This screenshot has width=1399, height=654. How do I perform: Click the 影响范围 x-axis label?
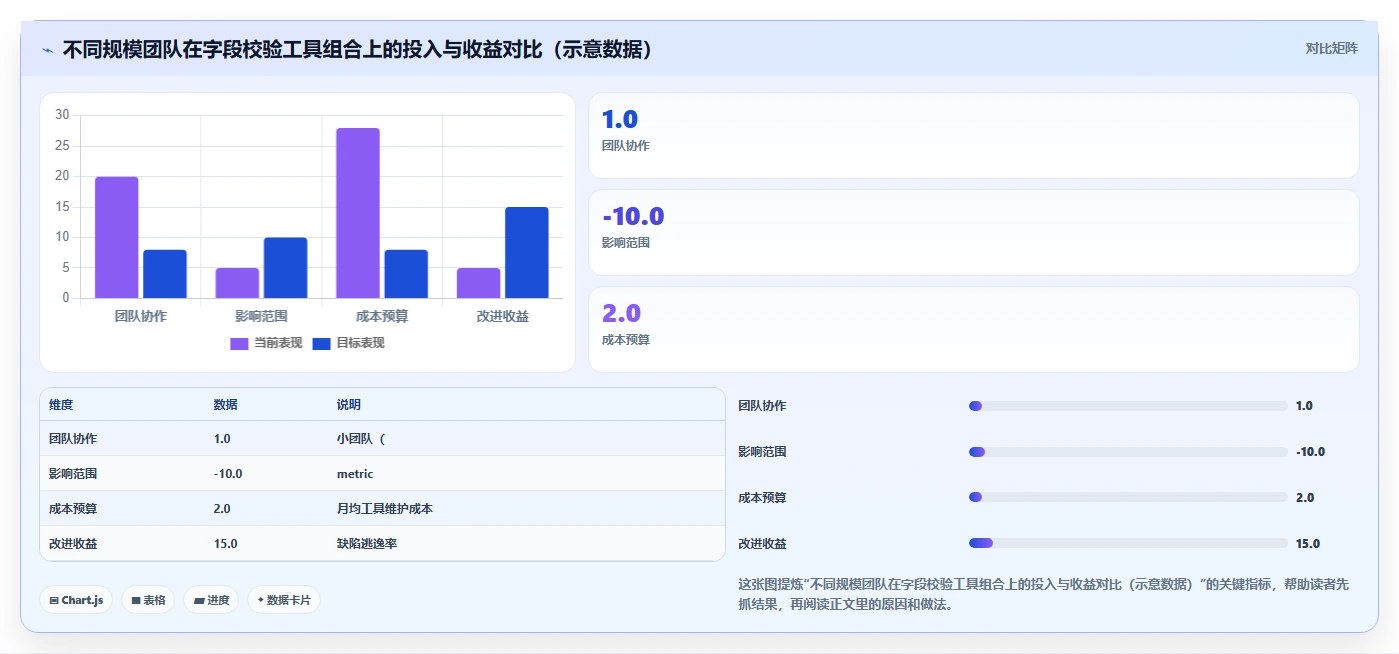pos(262,316)
